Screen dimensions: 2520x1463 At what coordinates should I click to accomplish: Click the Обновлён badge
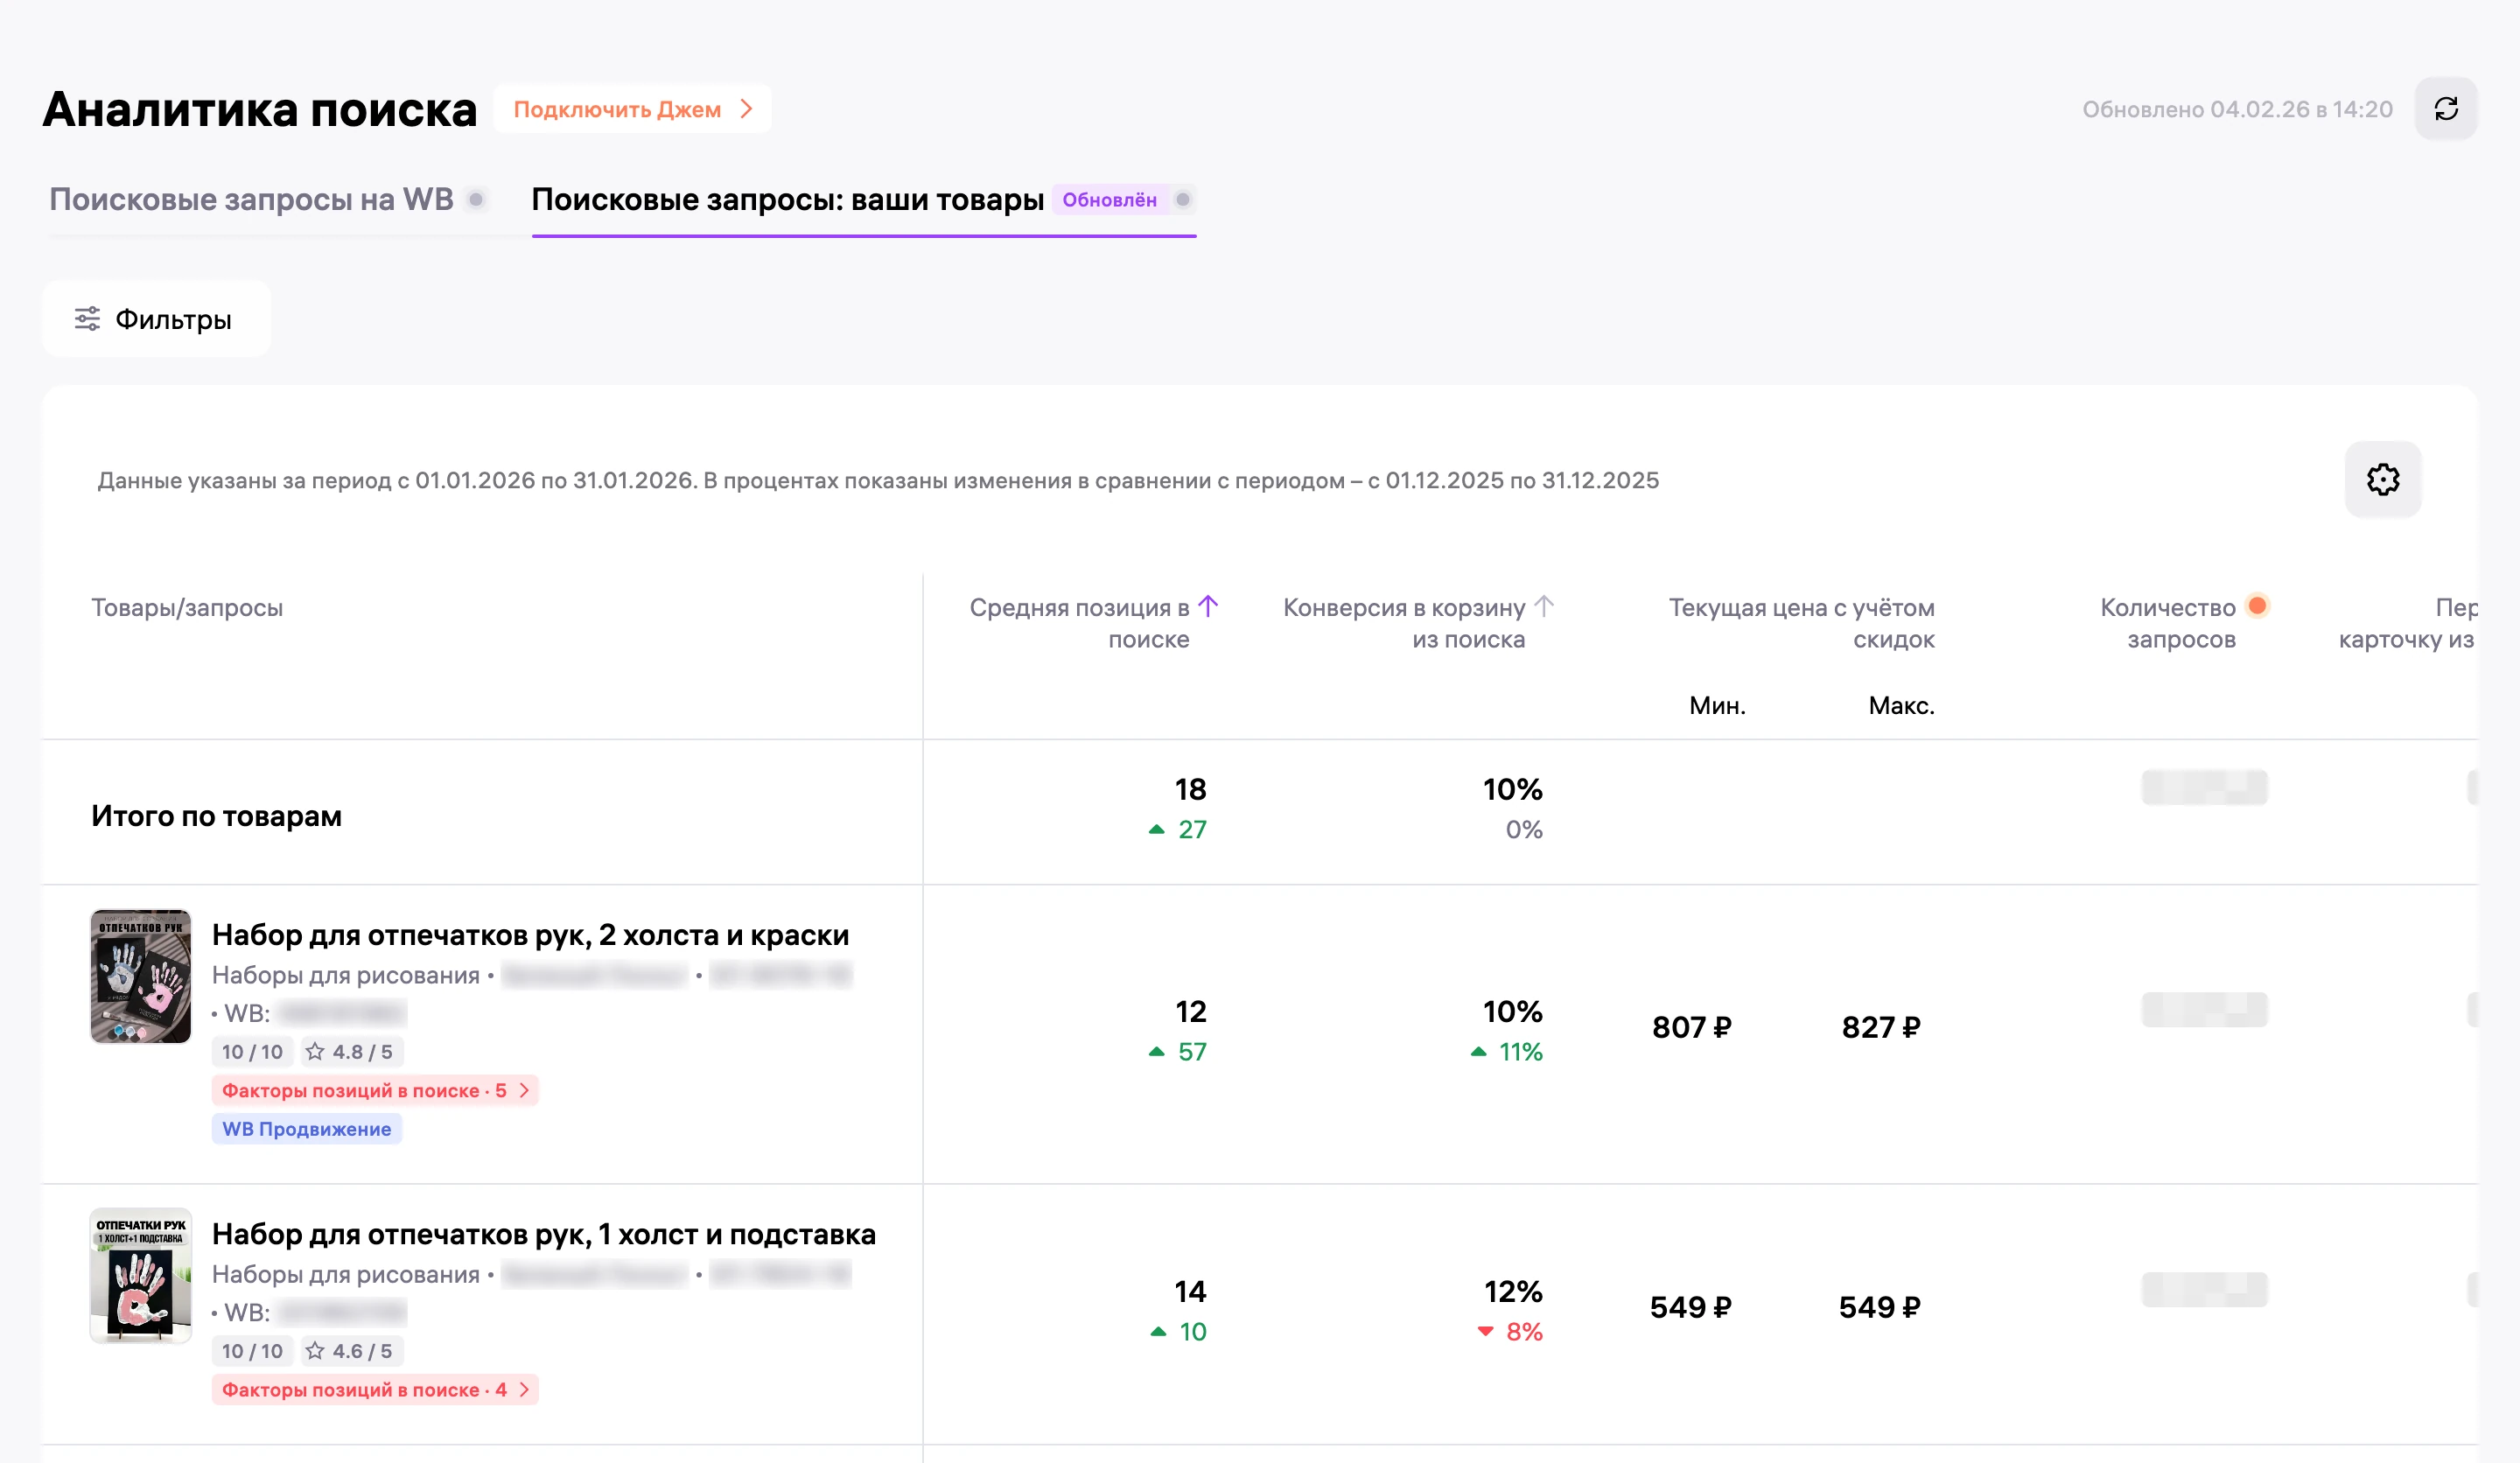1109,200
